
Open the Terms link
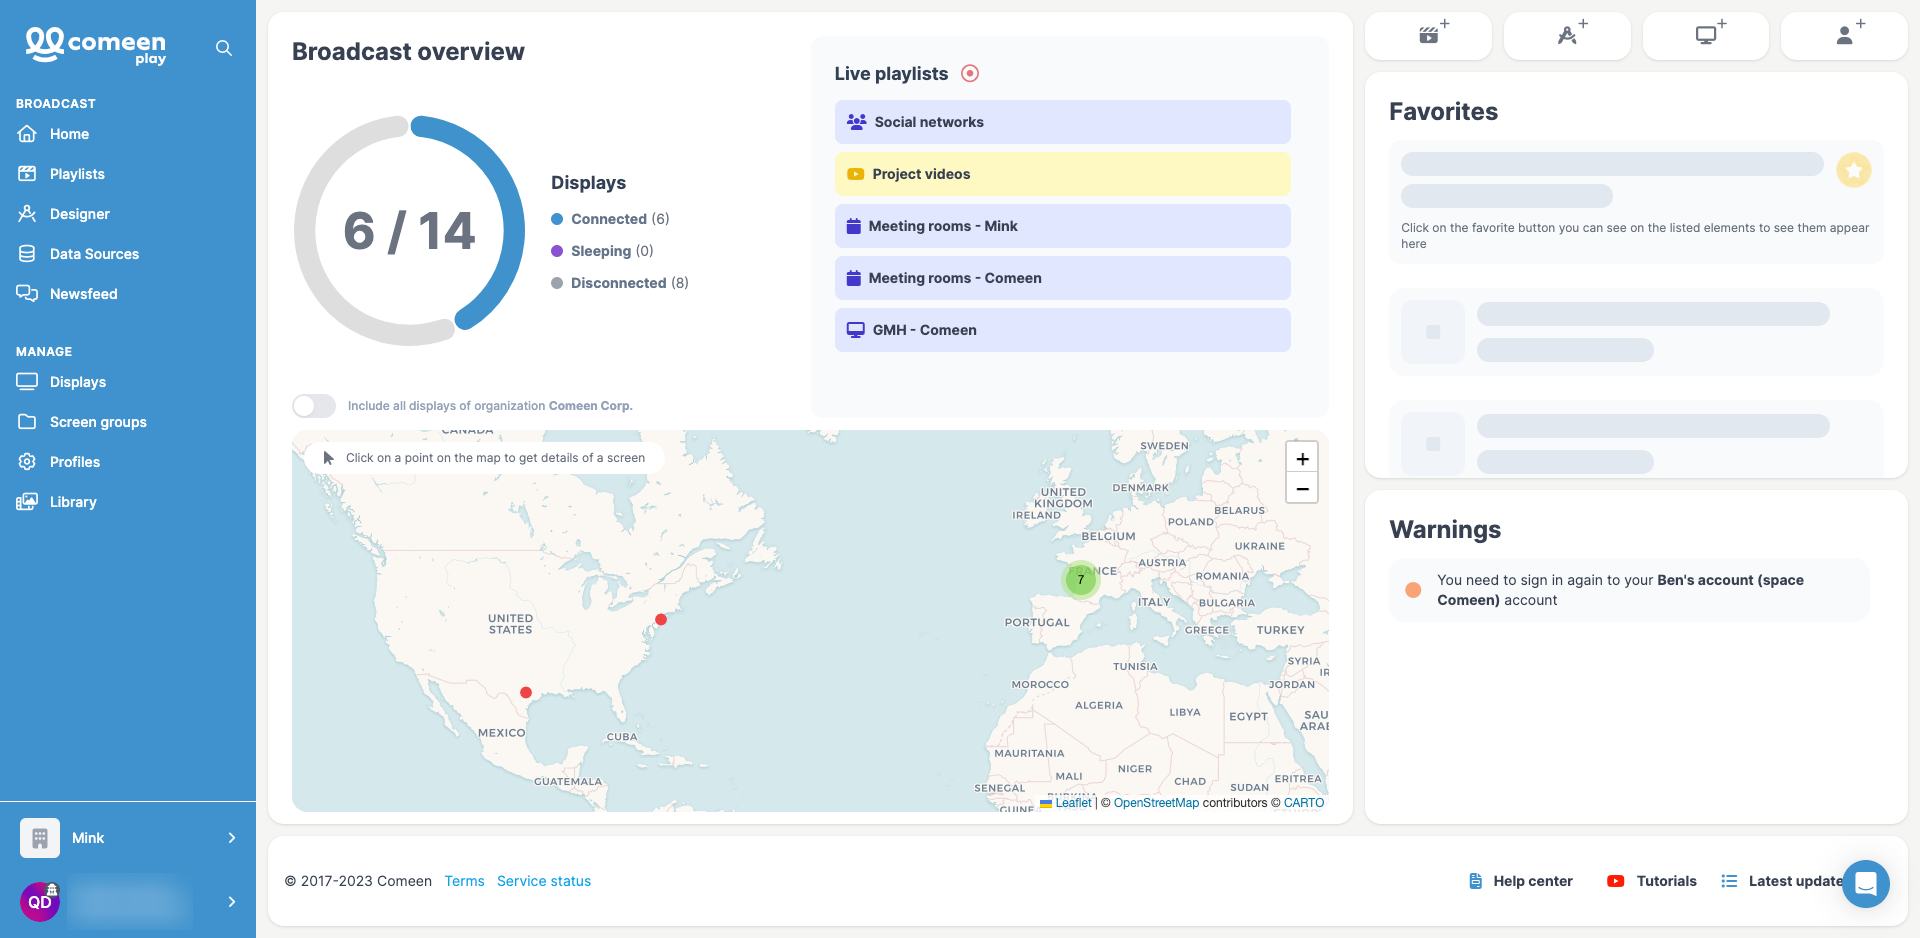click(464, 881)
